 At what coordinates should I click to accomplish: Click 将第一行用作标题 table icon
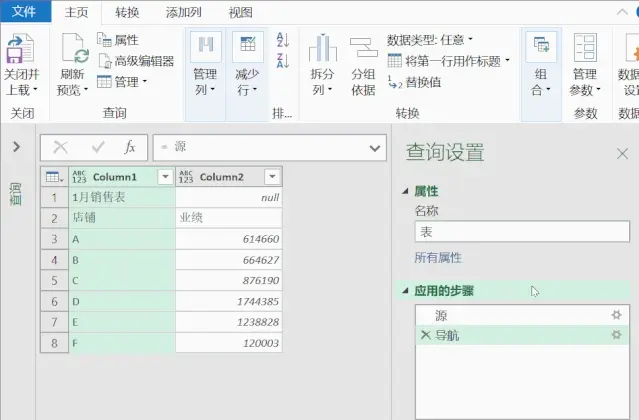pos(394,61)
